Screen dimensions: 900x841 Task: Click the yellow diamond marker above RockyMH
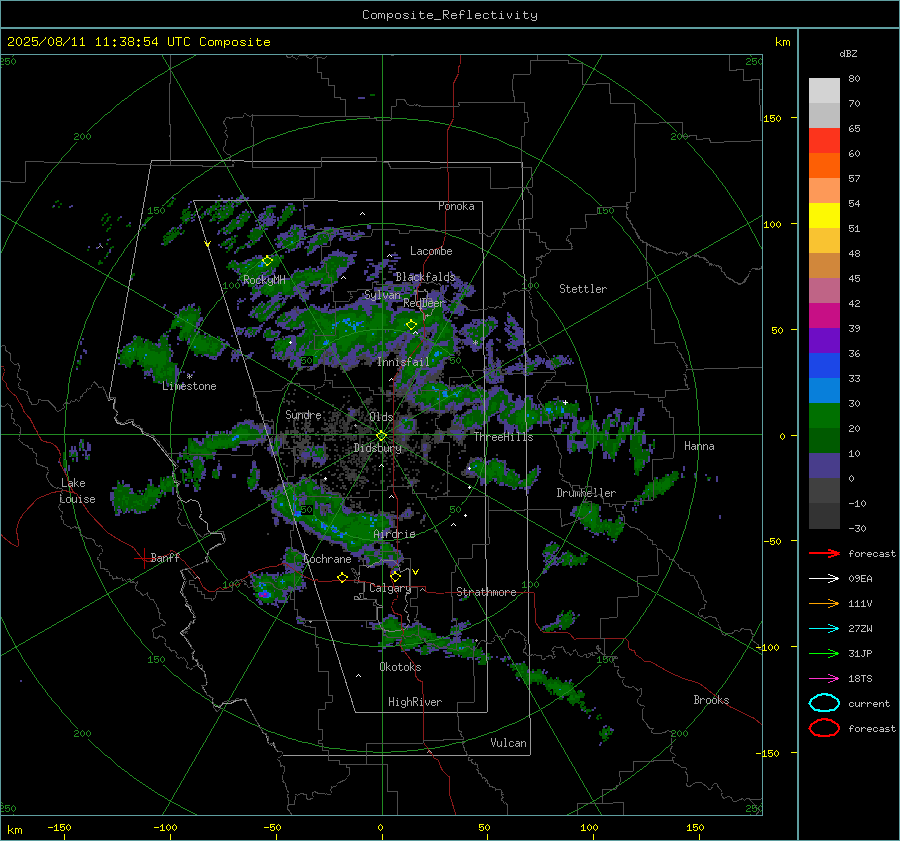[267, 261]
